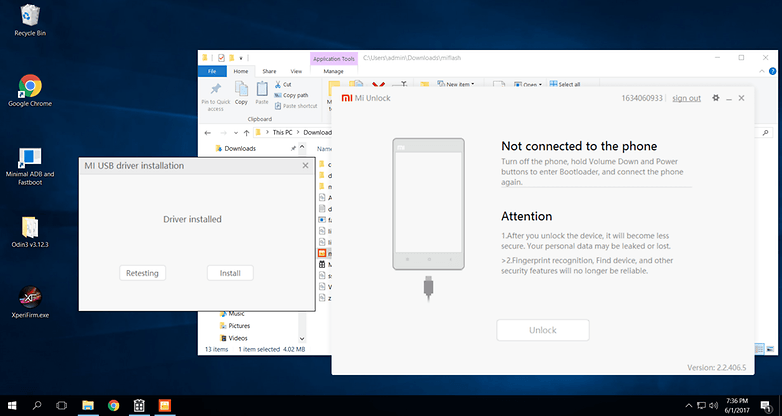This screenshot has width=782, height=416.
Task: Click the volume icon in system tray
Action: coord(713,406)
